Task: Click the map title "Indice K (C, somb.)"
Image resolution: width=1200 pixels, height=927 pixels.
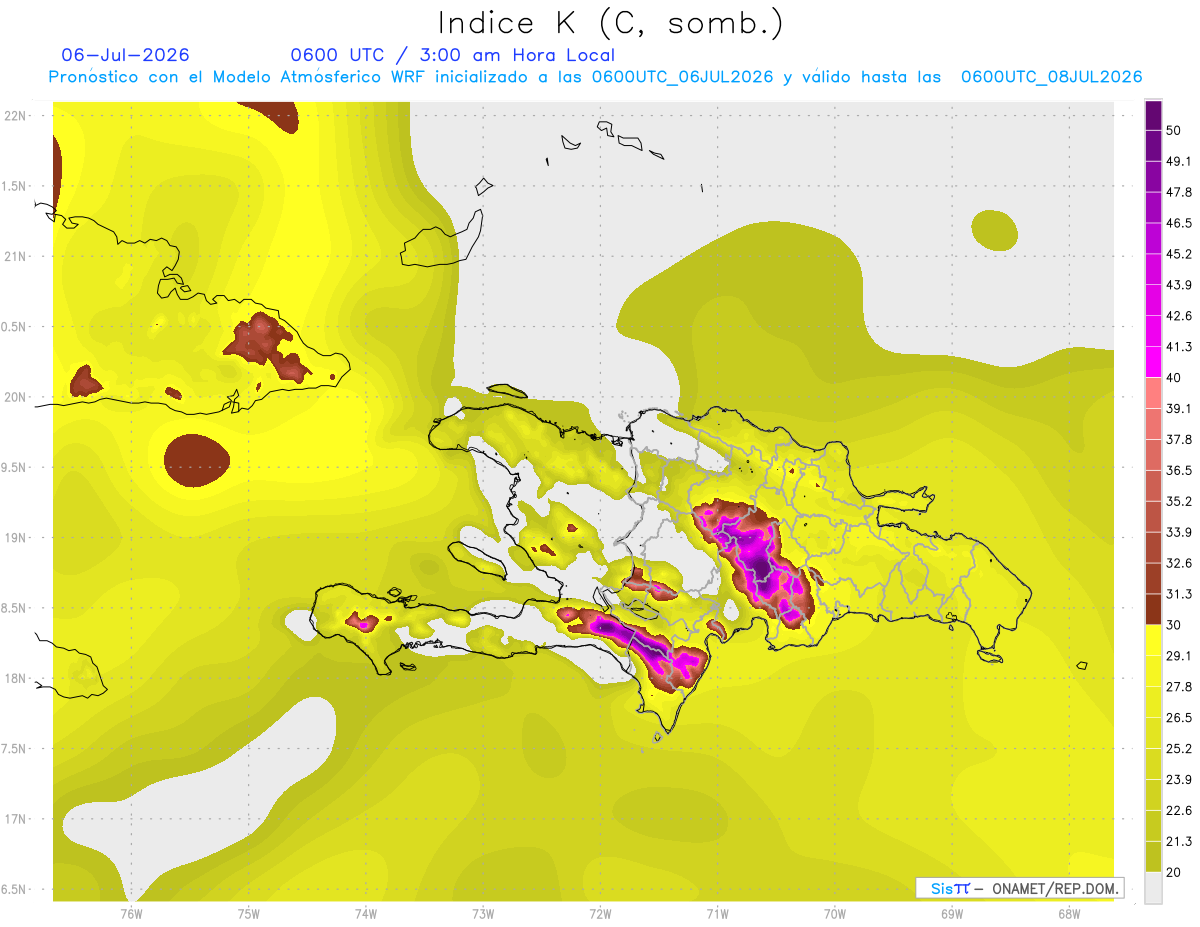Action: [609, 23]
